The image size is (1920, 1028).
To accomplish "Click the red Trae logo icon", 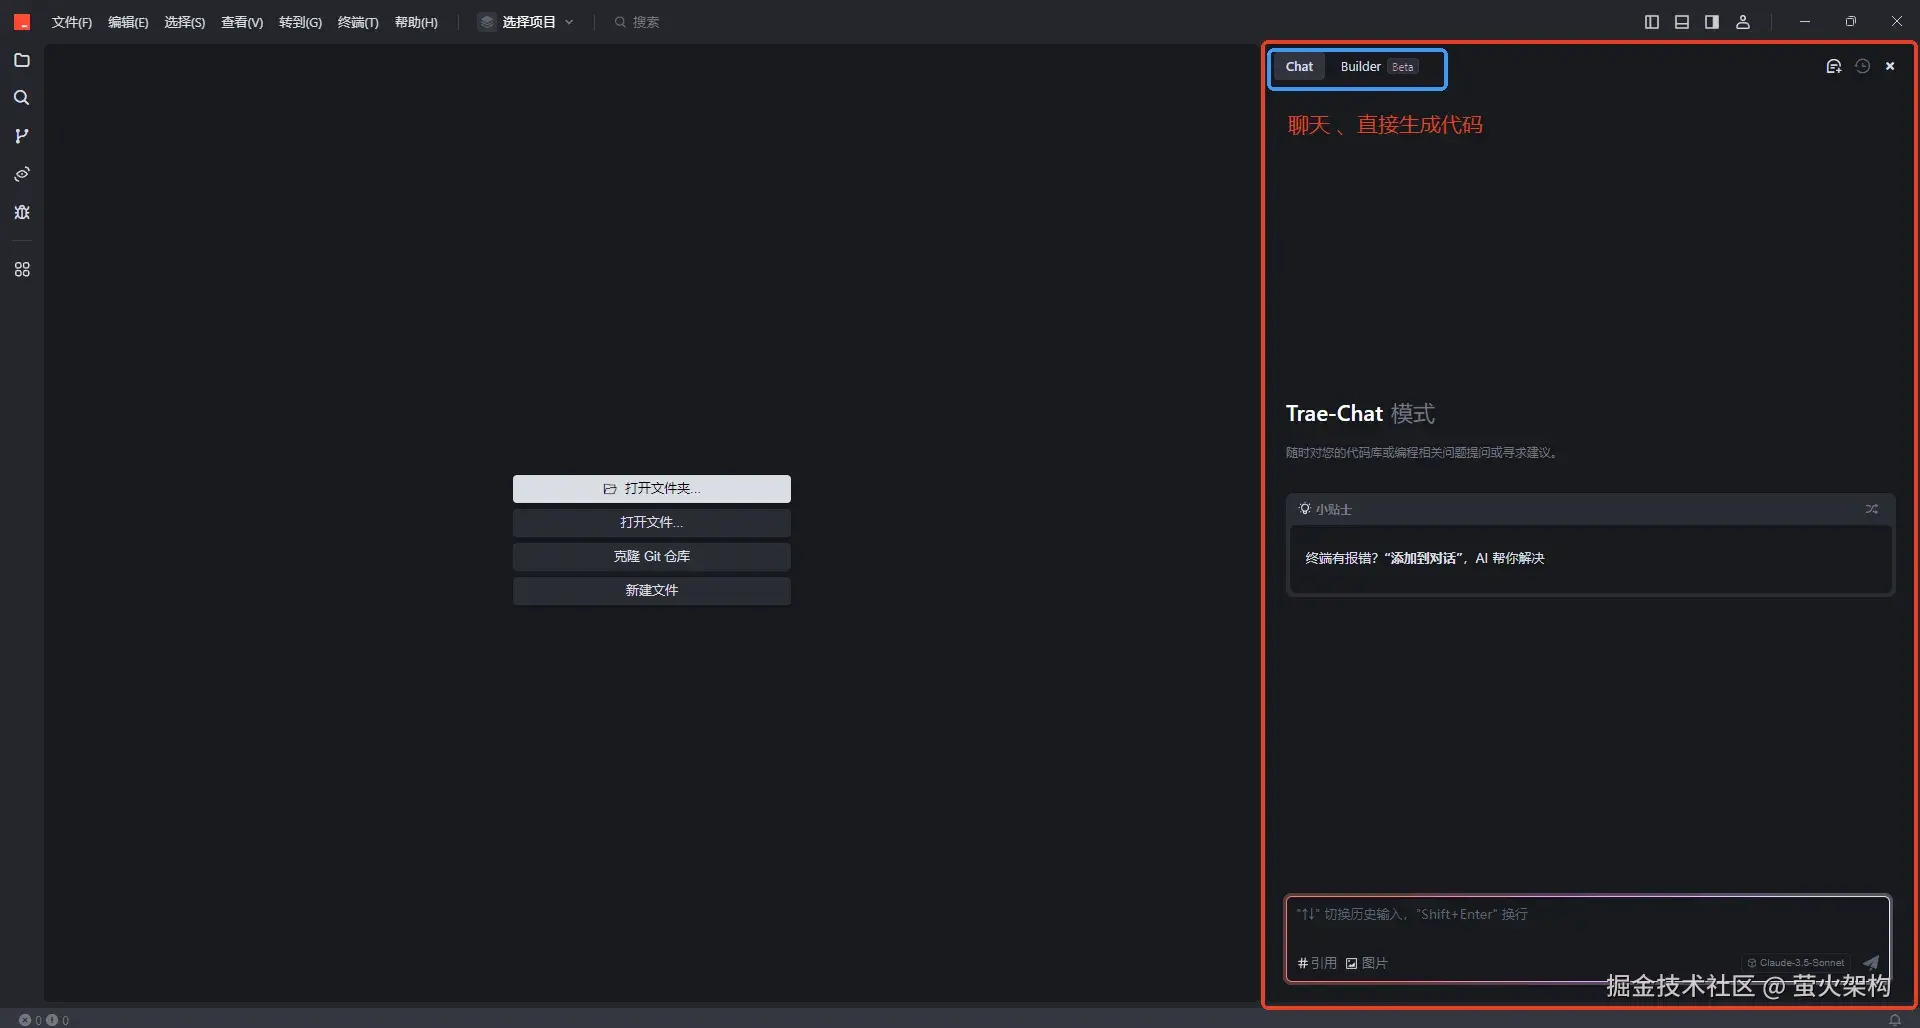I will [x=22, y=22].
